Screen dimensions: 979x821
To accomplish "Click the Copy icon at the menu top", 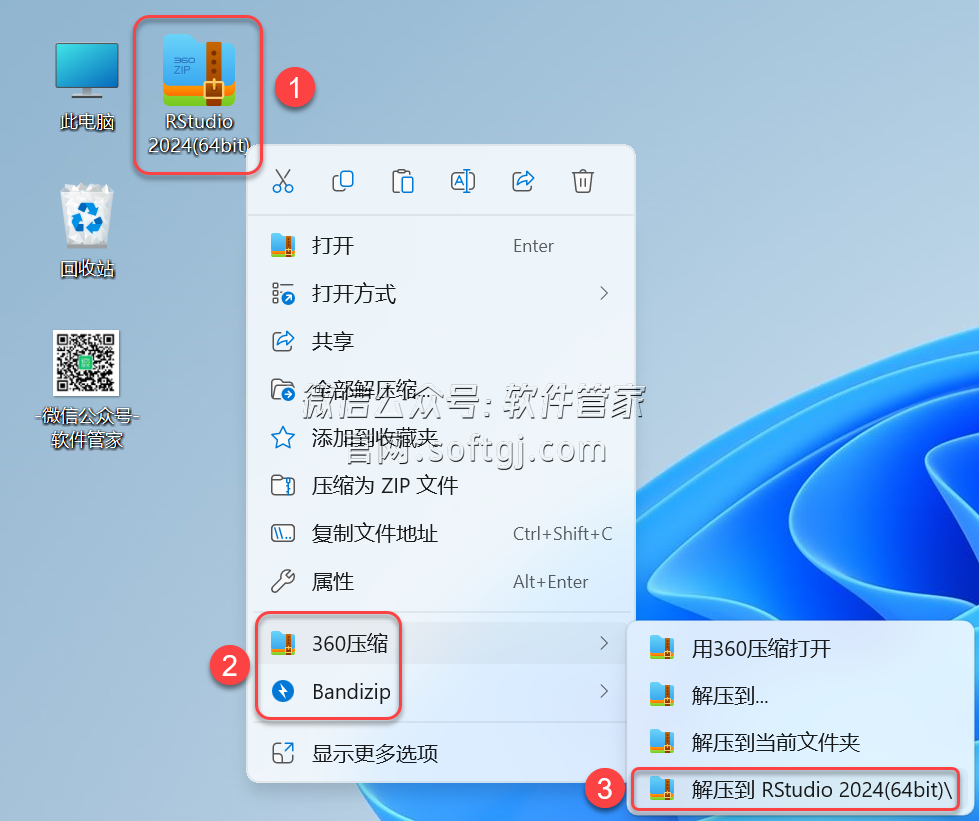I will click(343, 181).
